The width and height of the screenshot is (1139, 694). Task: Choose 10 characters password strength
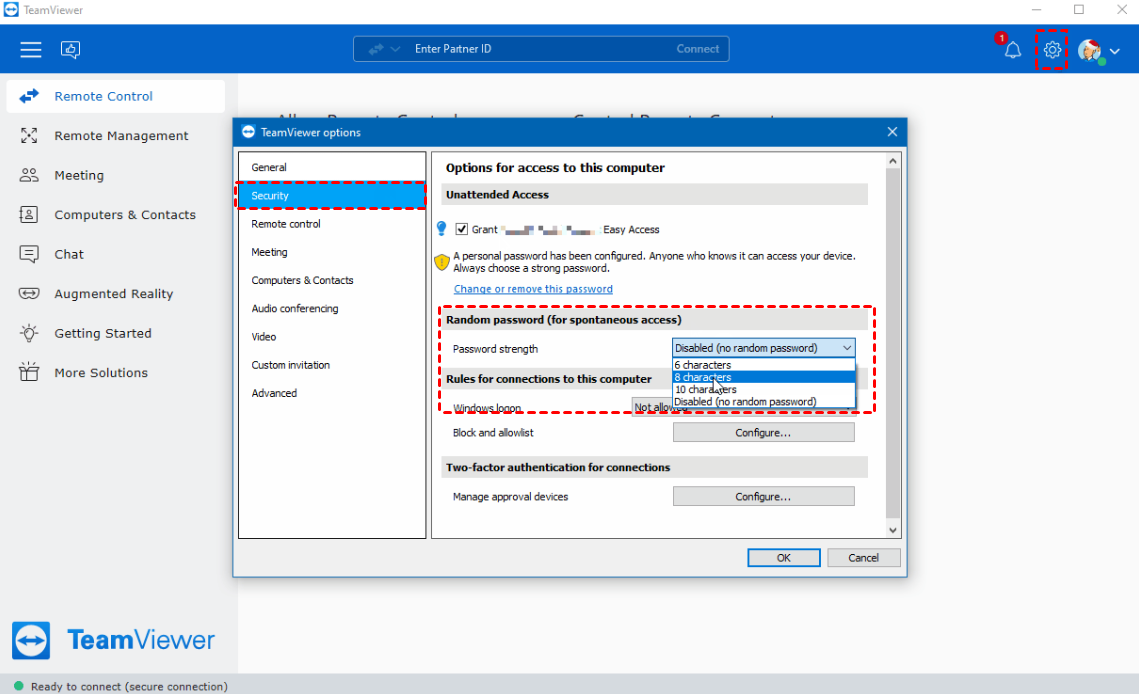point(763,390)
